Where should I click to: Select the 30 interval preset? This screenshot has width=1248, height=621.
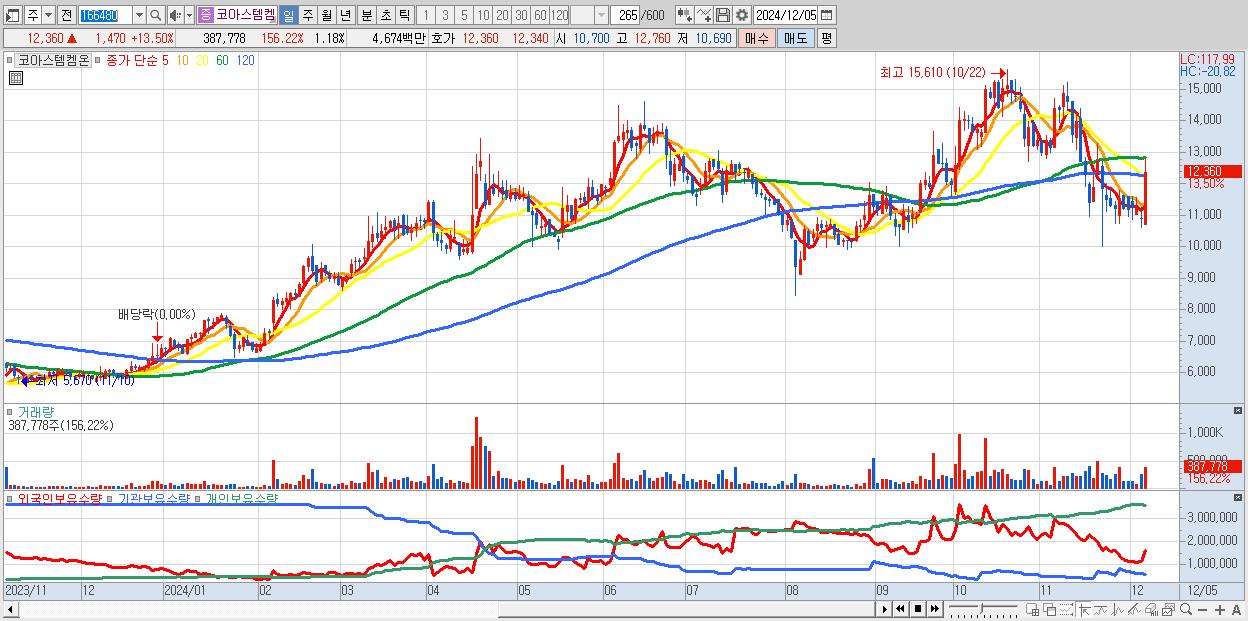(521, 16)
